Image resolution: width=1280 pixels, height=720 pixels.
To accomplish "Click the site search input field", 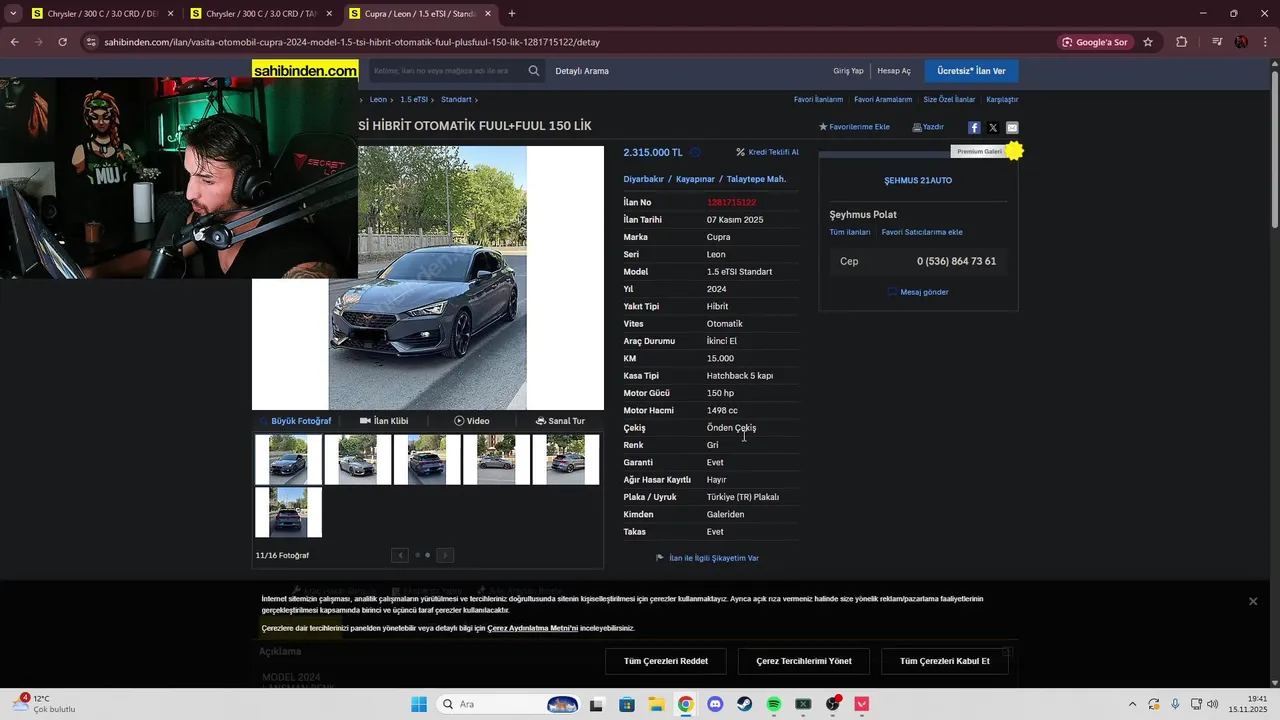I will click(446, 71).
